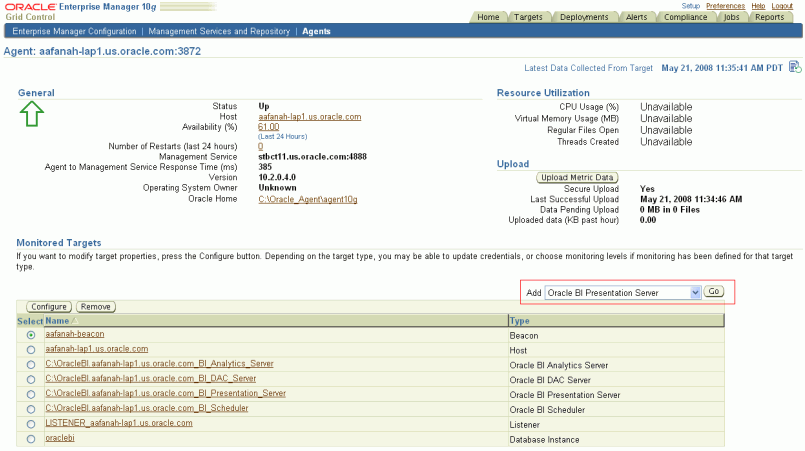Click the 'Beacon' type cell
The width and height of the screenshot is (805, 451).
coord(524,335)
